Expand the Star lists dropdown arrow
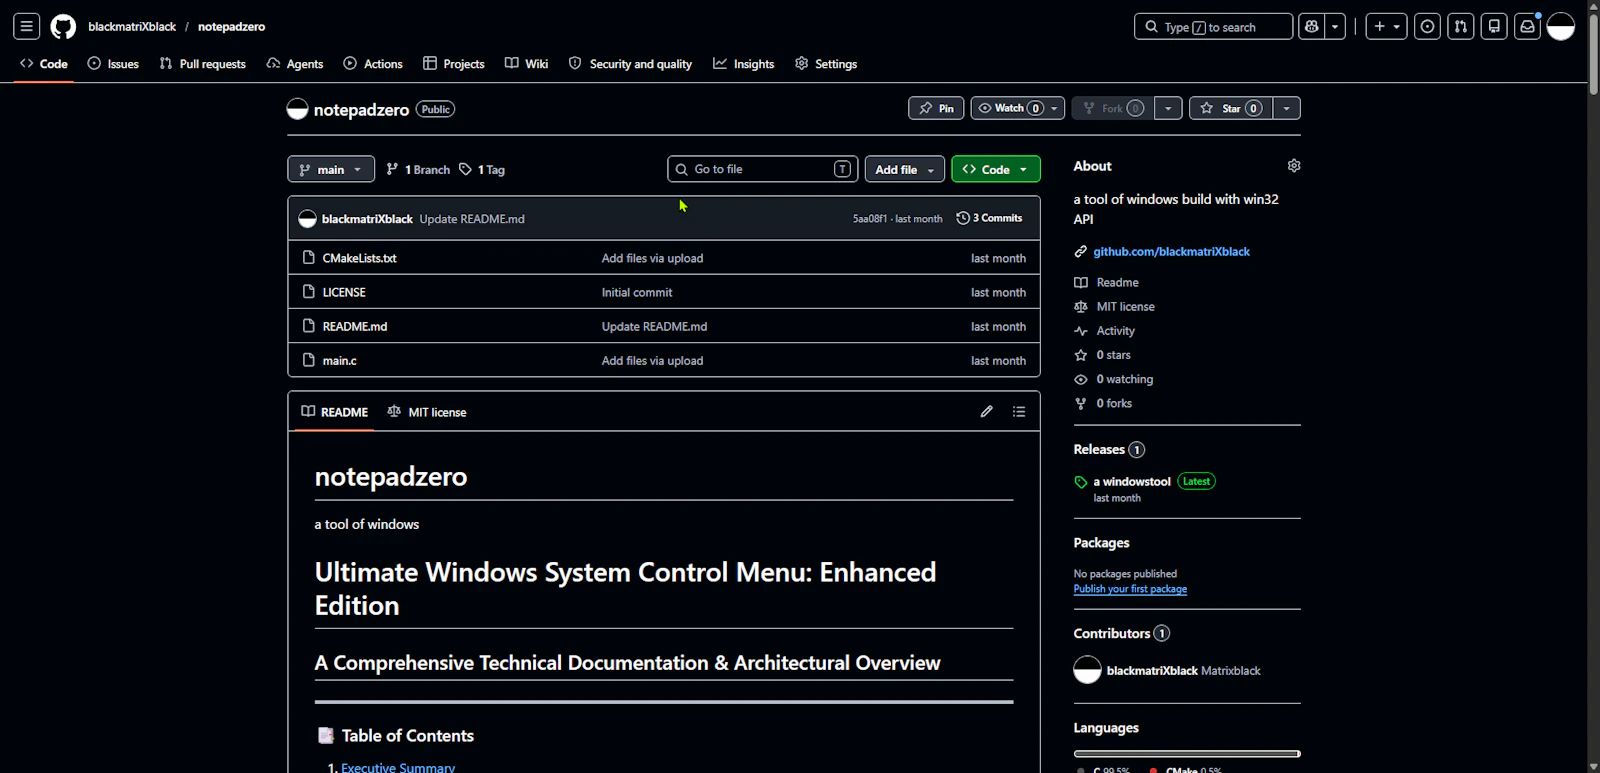The height and width of the screenshot is (773, 1600). 1287,108
